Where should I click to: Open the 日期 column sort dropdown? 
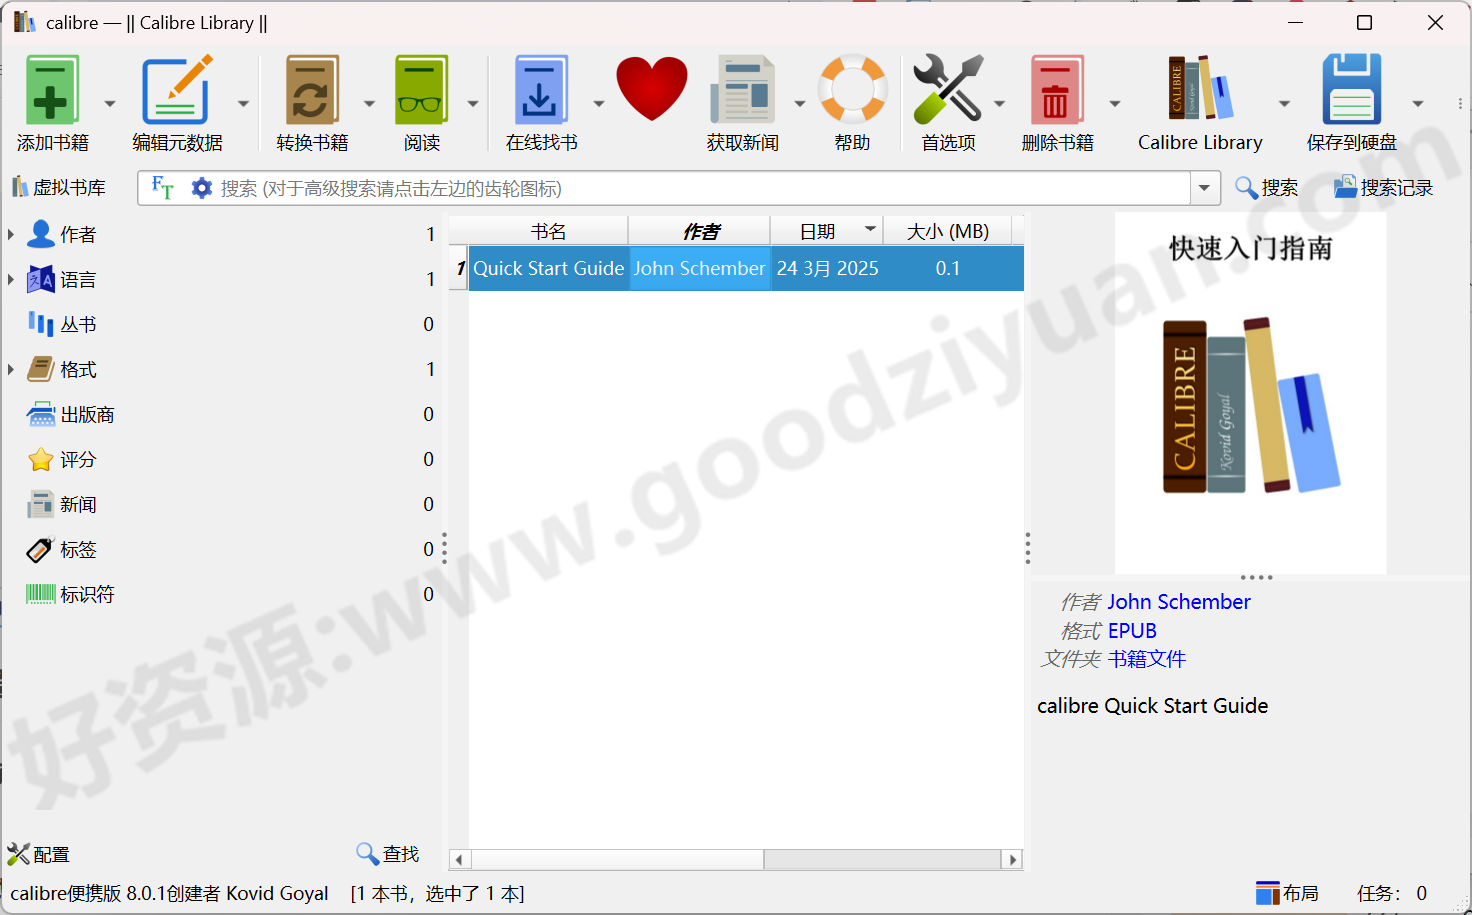point(868,230)
